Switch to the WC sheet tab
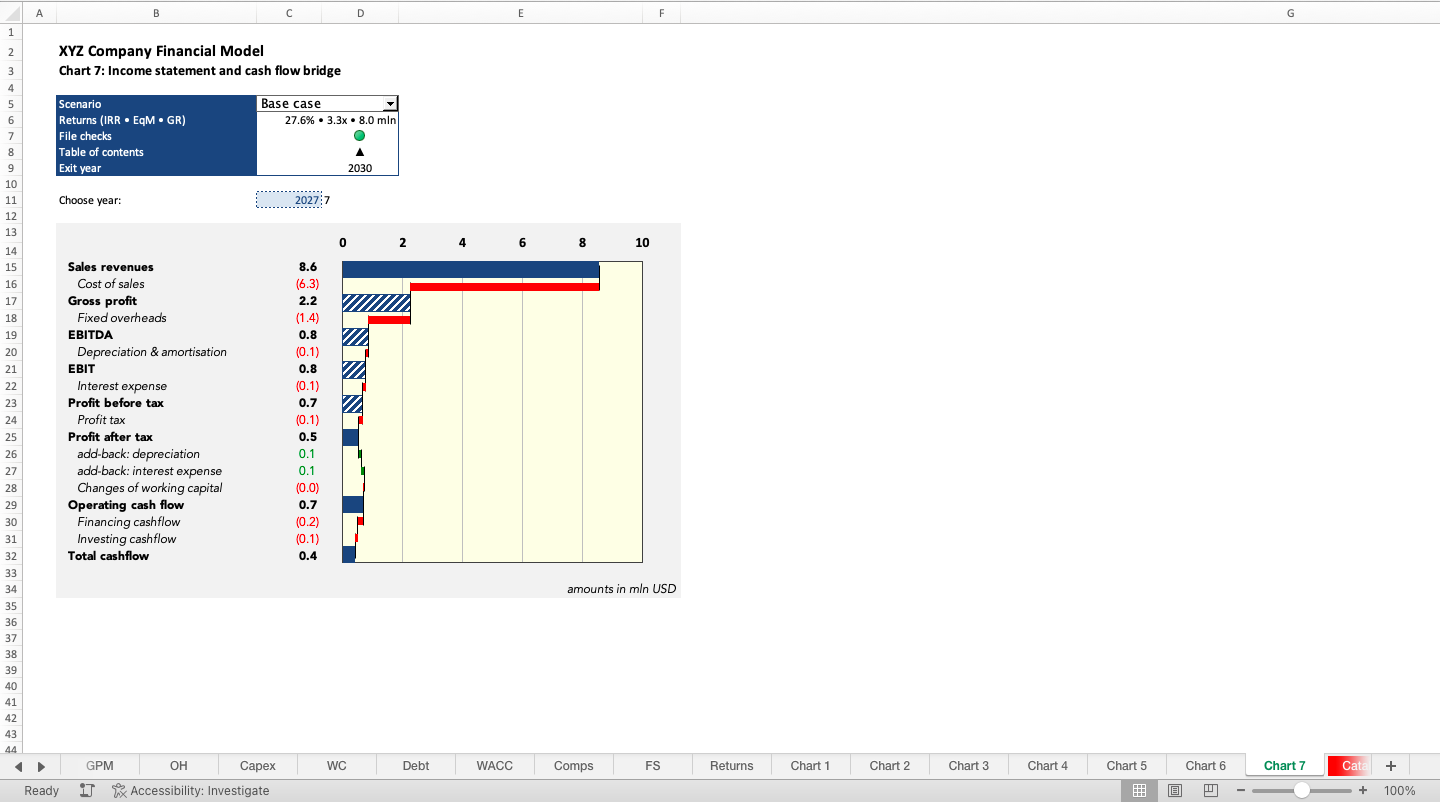The image size is (1440, 802). coord(337,766)
